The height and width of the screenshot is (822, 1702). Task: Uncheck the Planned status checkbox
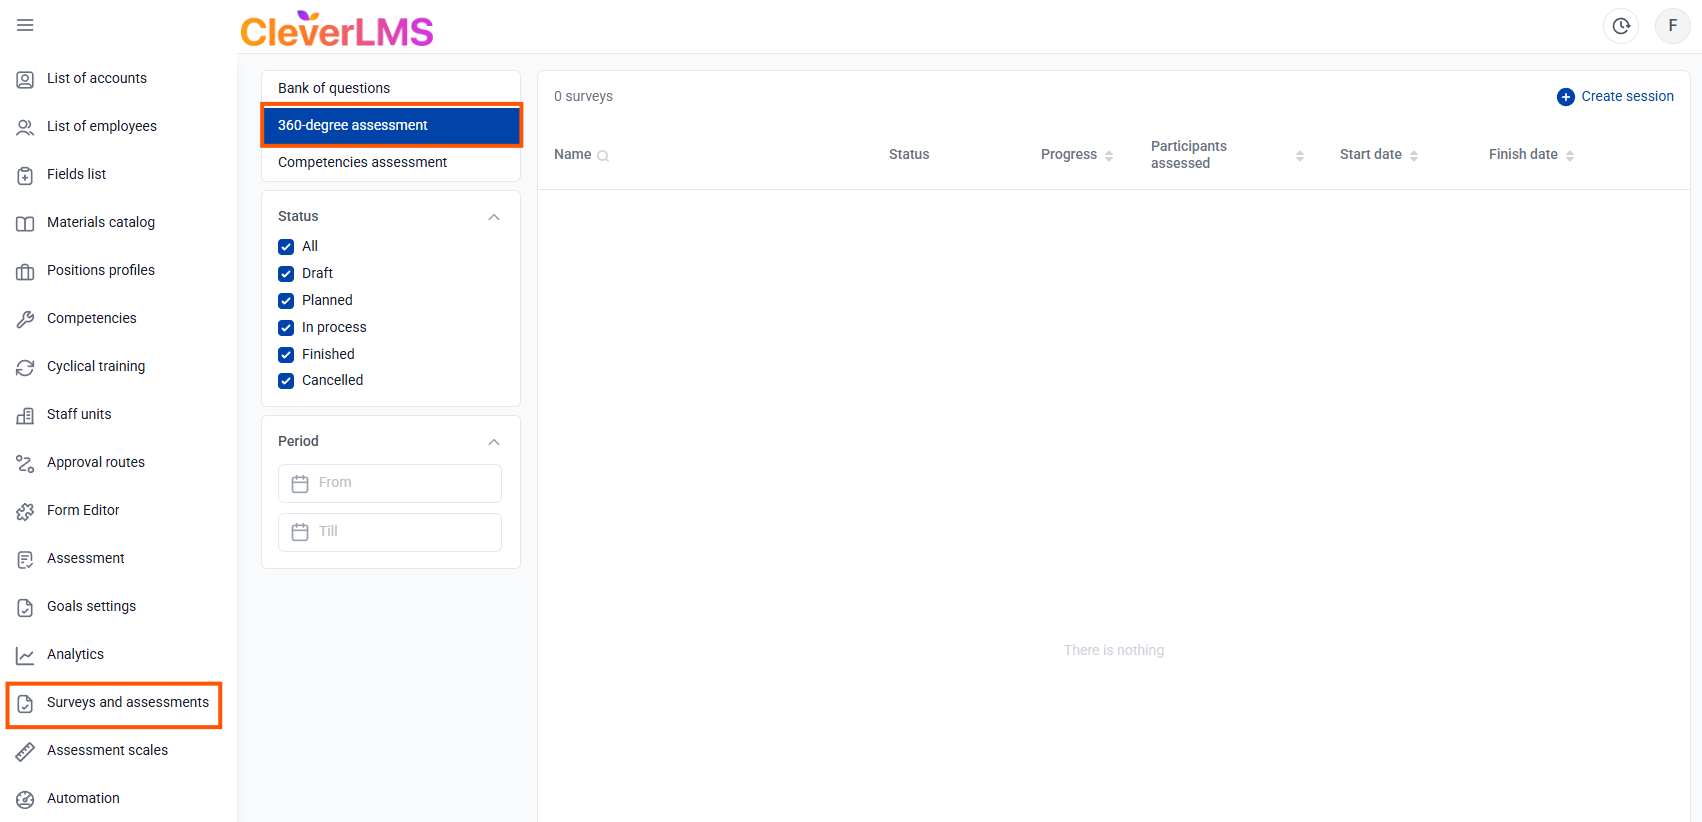click(x=286, y=301)
